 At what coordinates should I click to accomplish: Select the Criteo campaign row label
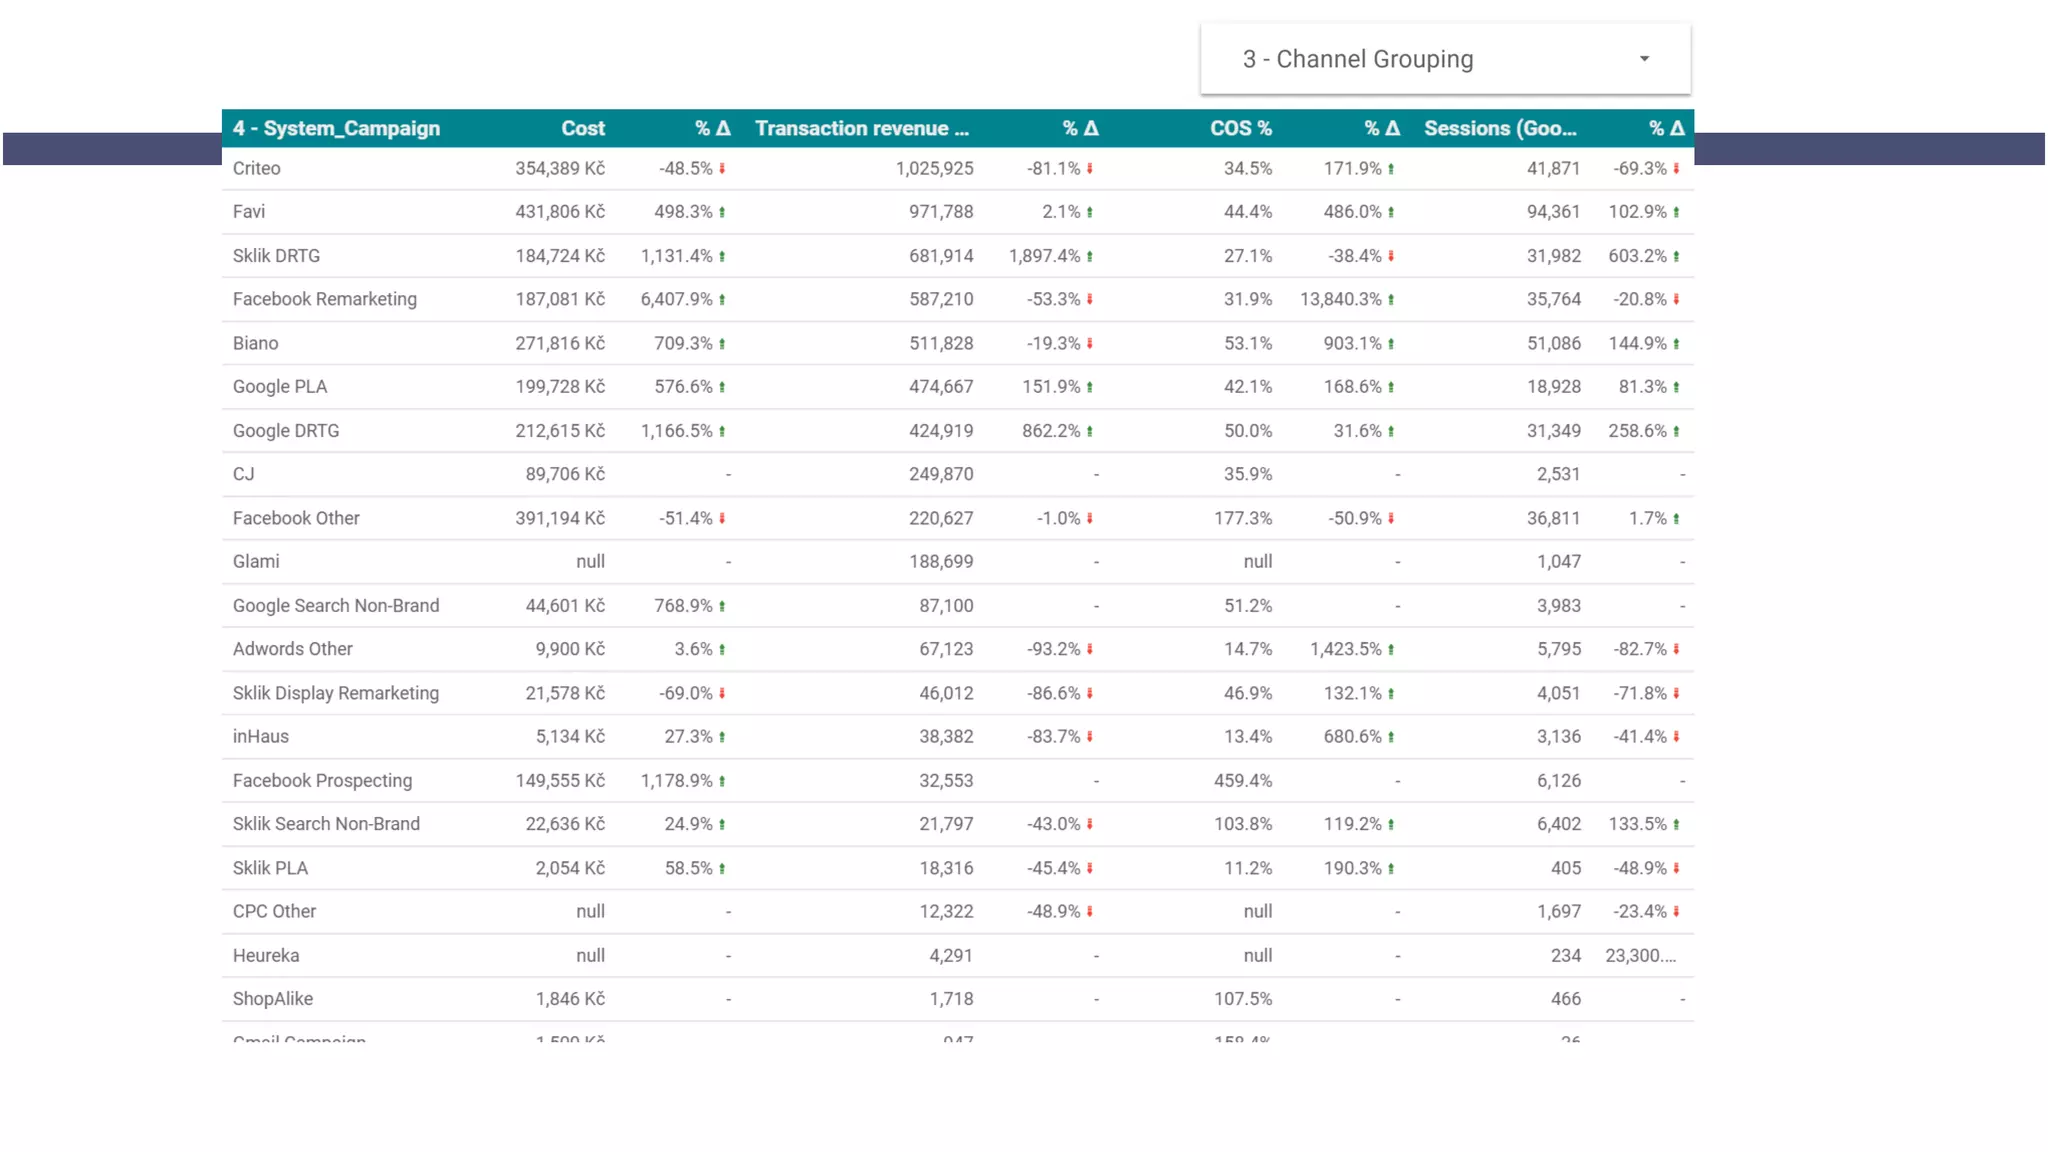[257, 168]
